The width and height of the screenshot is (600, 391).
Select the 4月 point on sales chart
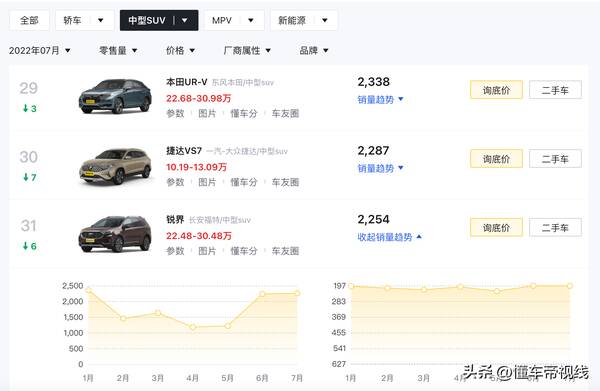(193, 327)
